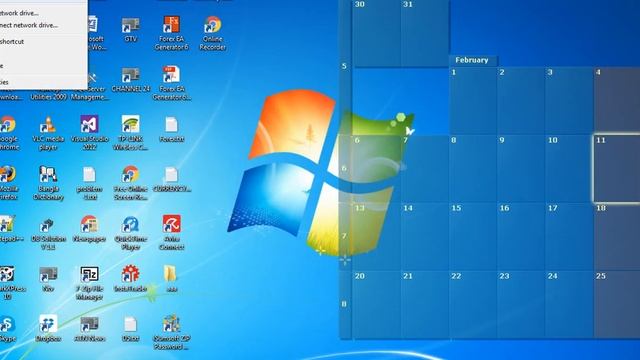Launch Forex EA Generator 6 orange Fx icon
The image size is (640, 360).
click(171, 33)
